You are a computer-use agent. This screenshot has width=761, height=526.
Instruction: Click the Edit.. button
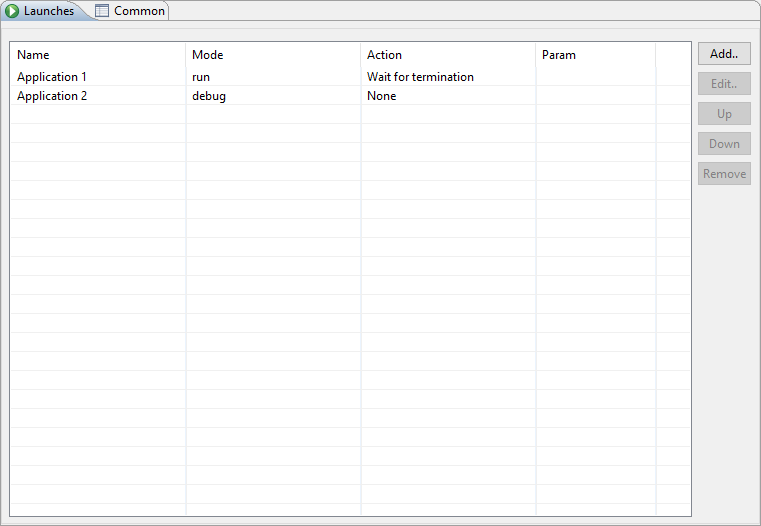click(x=724, y=84)
